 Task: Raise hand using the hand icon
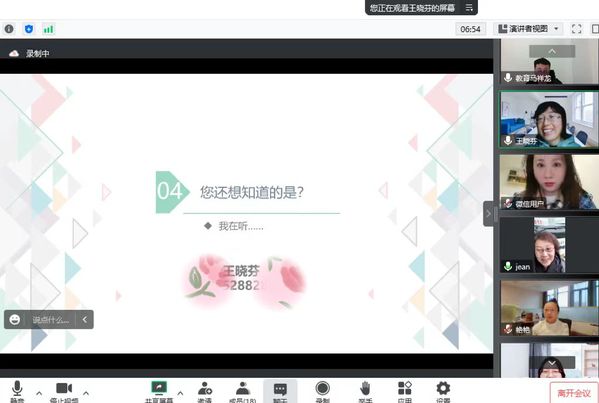(x=365, y=391)
